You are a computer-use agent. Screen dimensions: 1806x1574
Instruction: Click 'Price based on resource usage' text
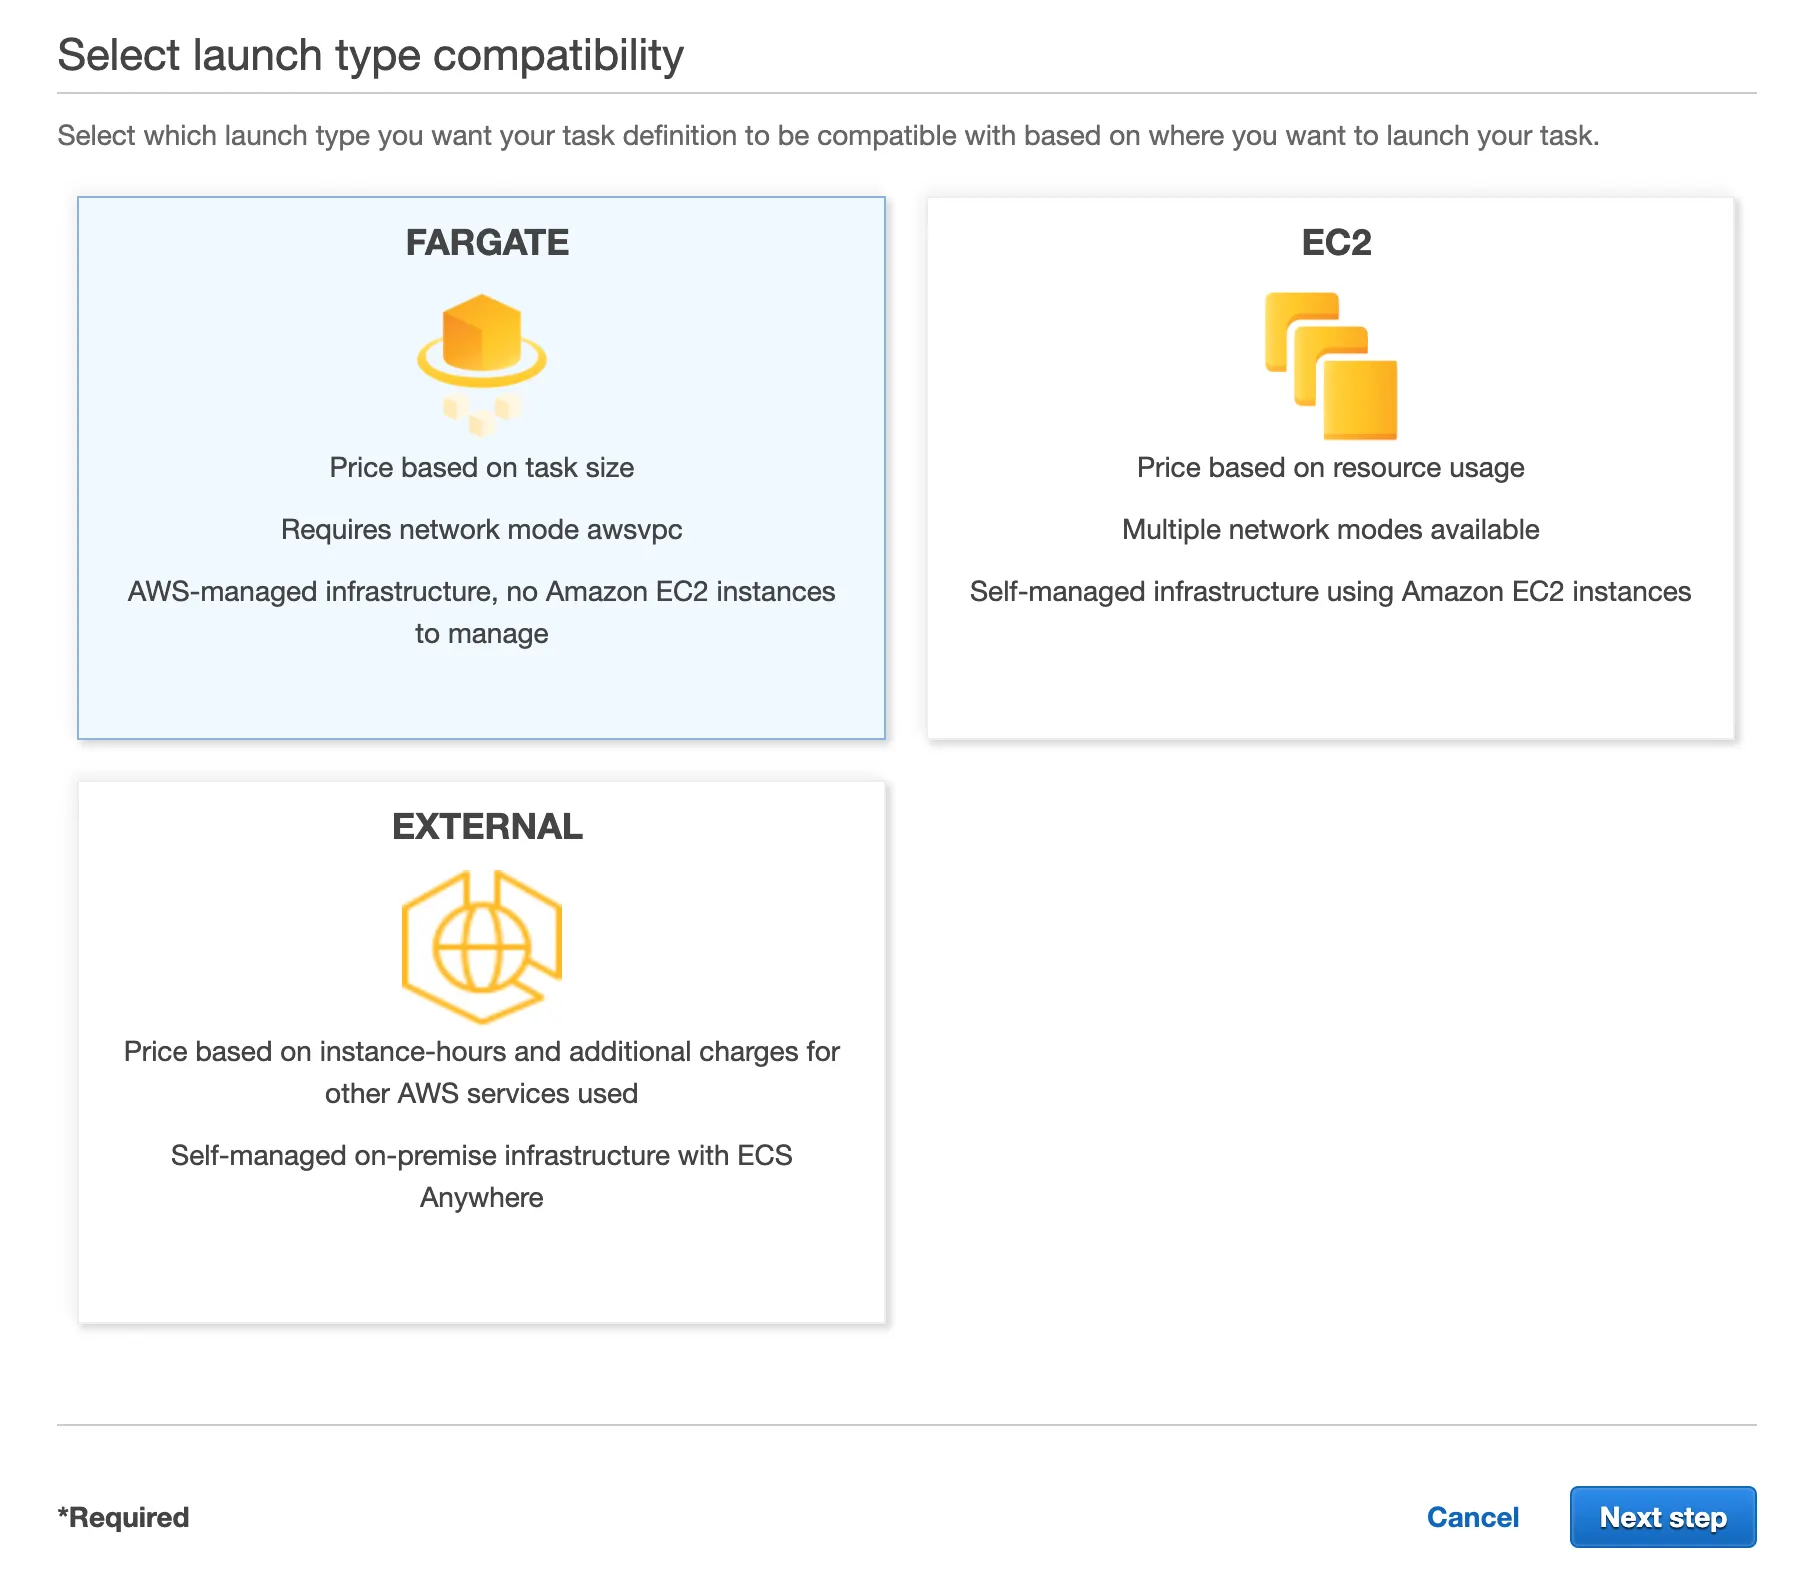[x=1330, y=467]
